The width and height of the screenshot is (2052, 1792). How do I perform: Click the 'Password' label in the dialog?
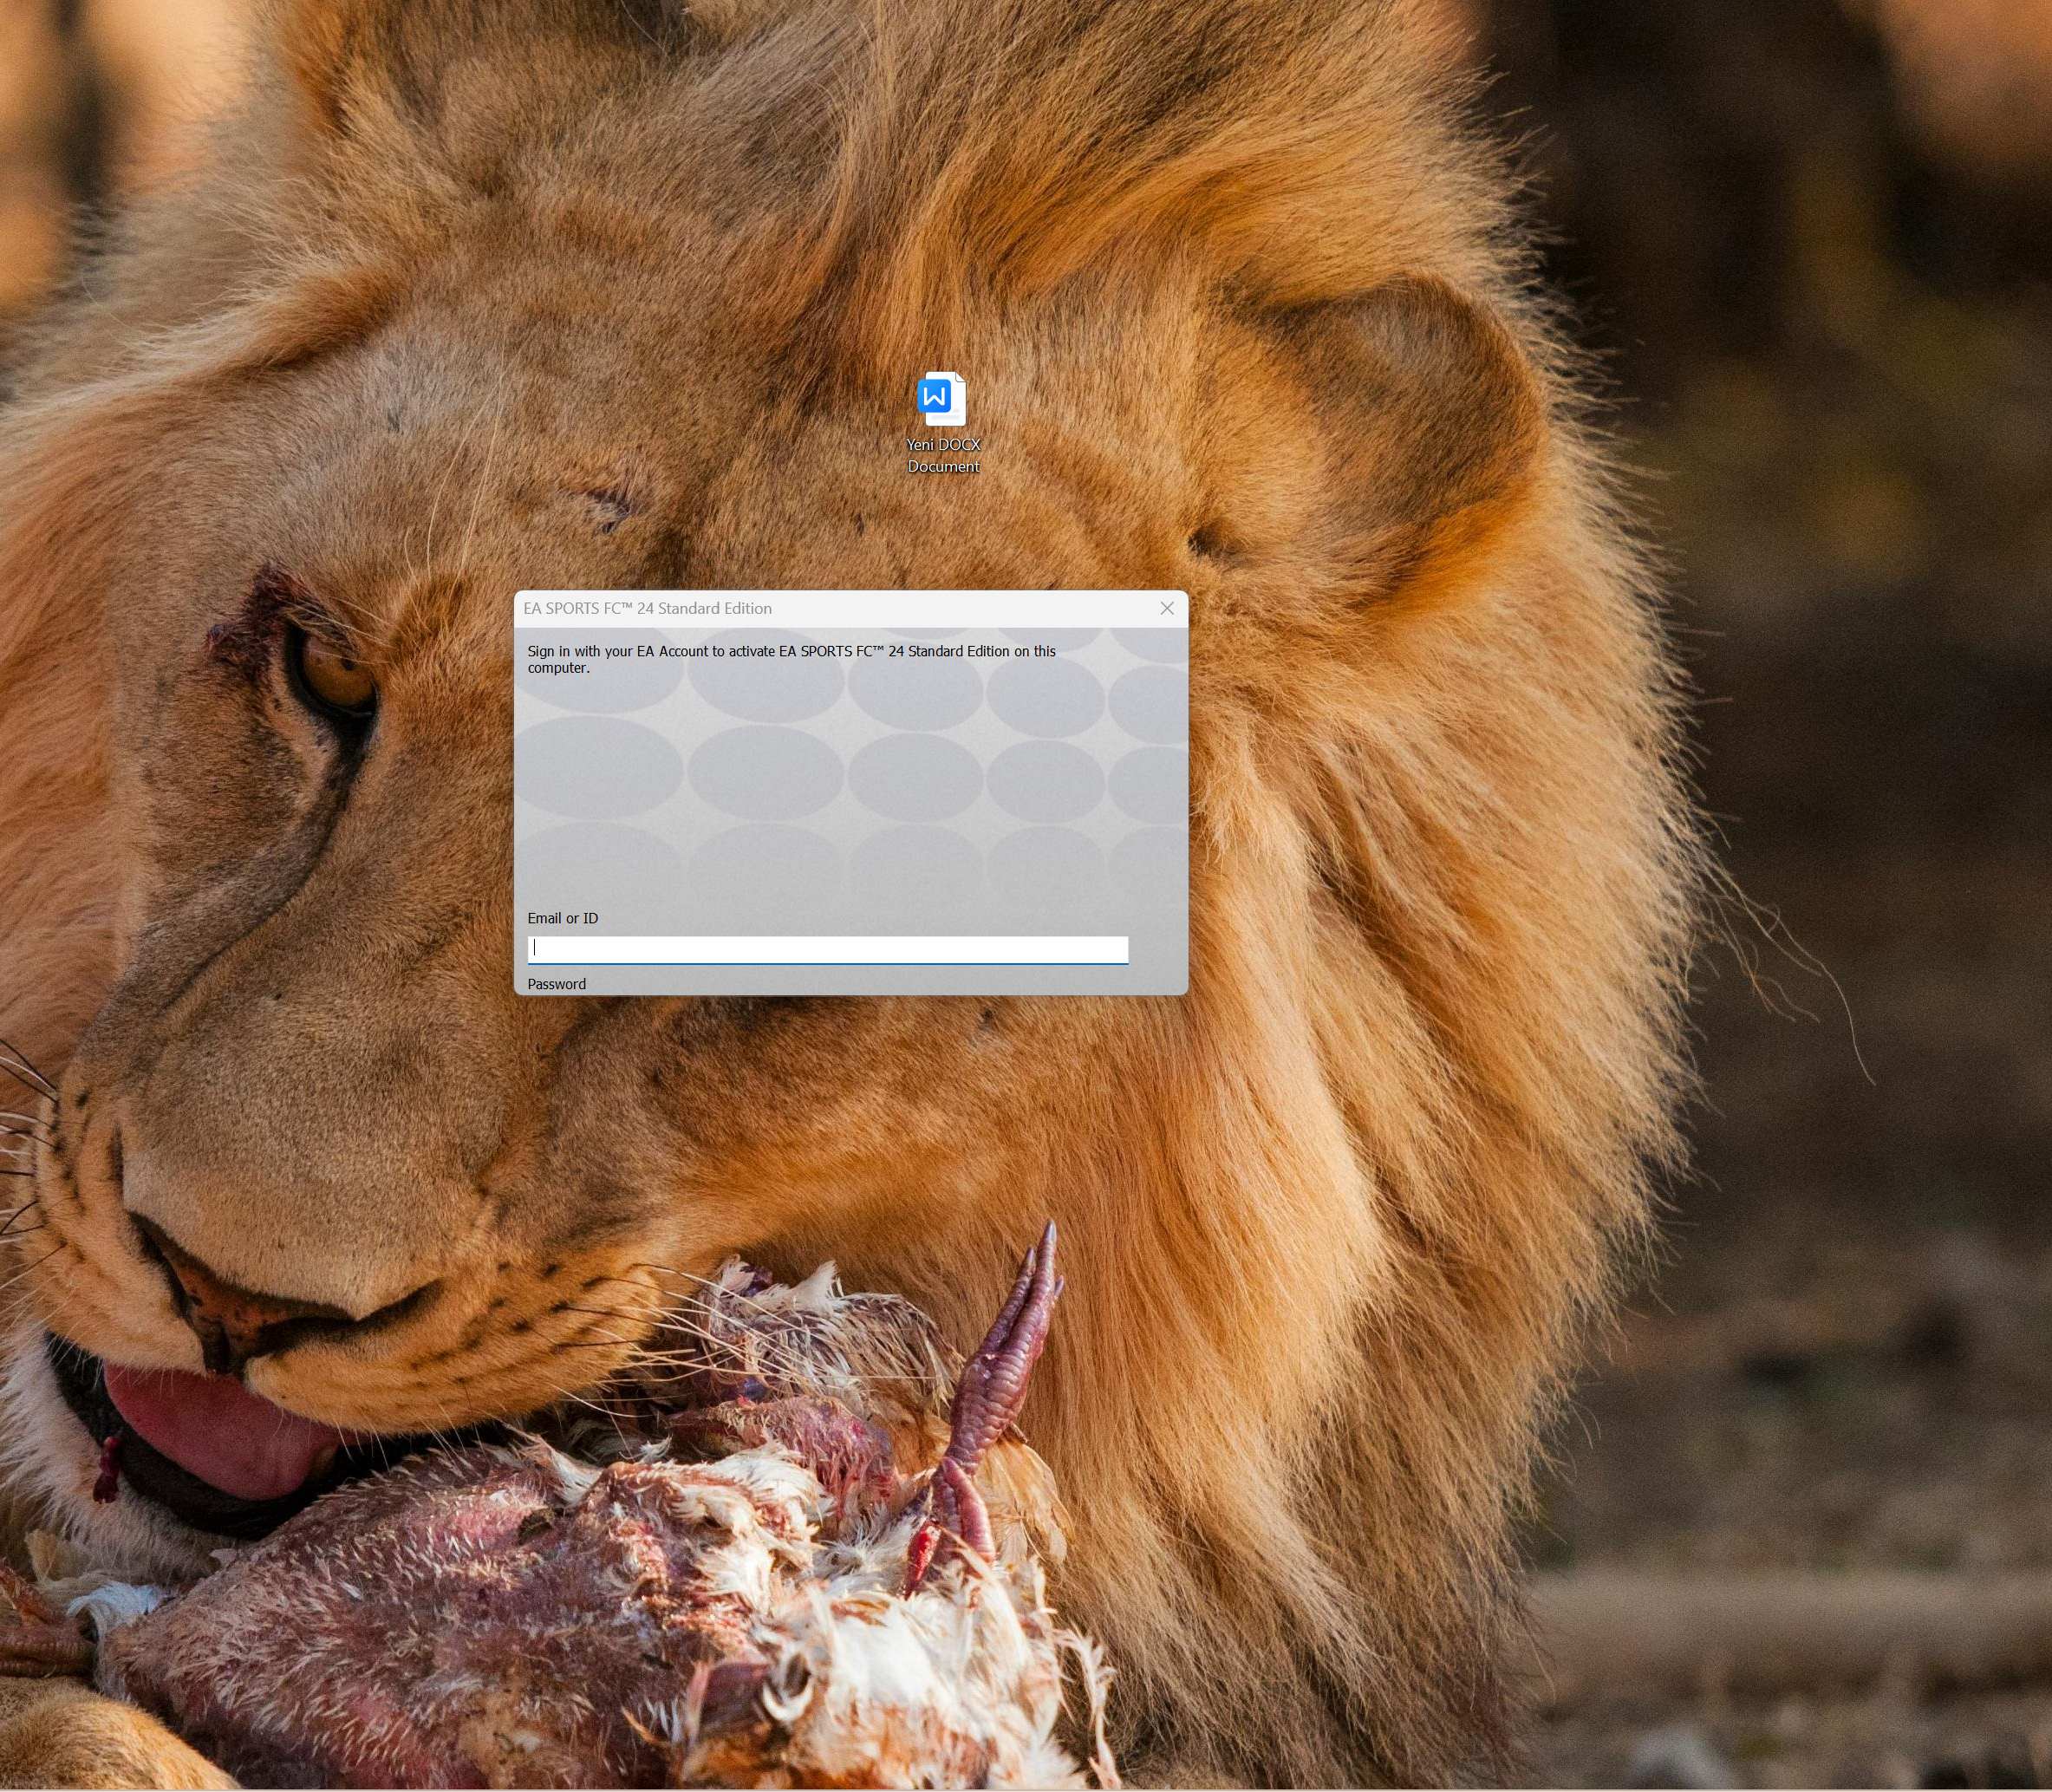pyautogui.click(x=556, y=984)
